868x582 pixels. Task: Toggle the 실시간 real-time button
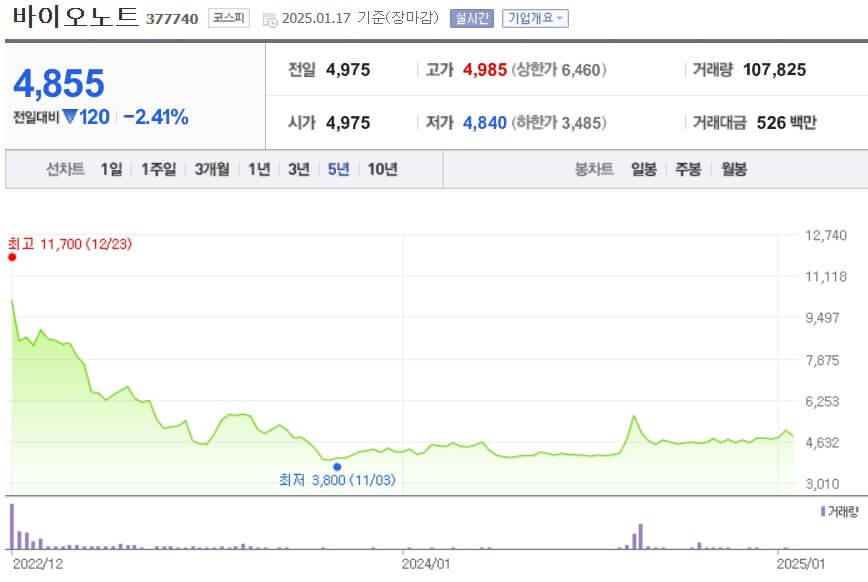coord(472,18)
